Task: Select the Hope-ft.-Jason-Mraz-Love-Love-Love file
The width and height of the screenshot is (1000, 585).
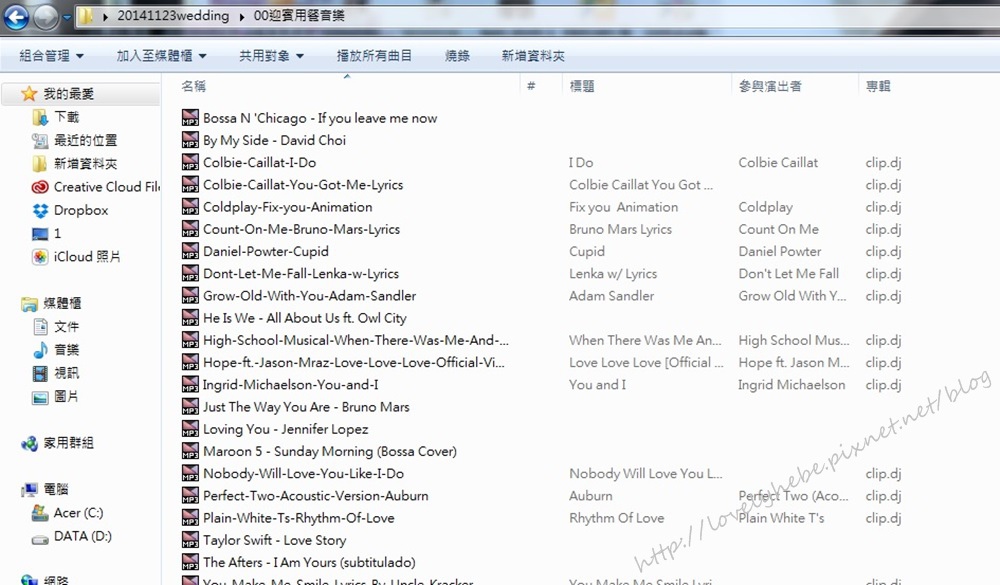Action: (353, 362)
